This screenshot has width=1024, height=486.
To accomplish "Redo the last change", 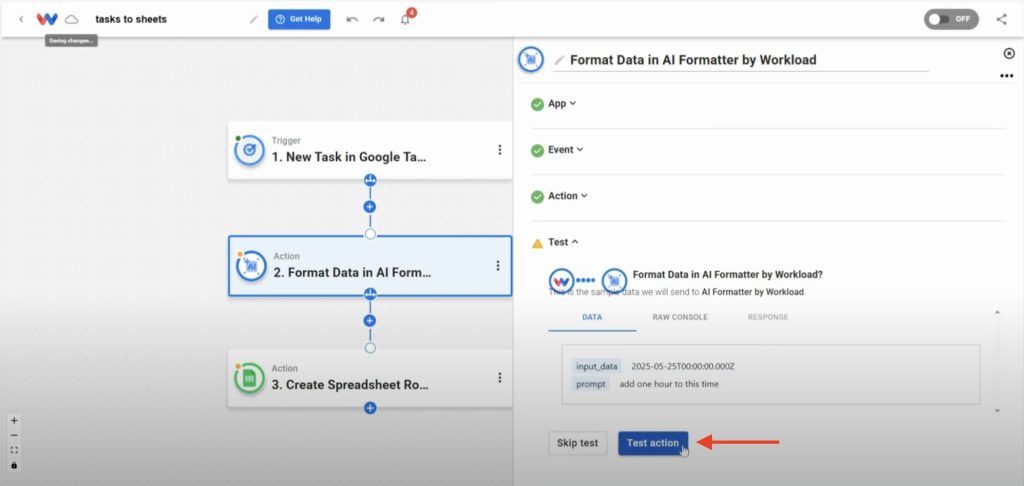I will click(378, 20).
